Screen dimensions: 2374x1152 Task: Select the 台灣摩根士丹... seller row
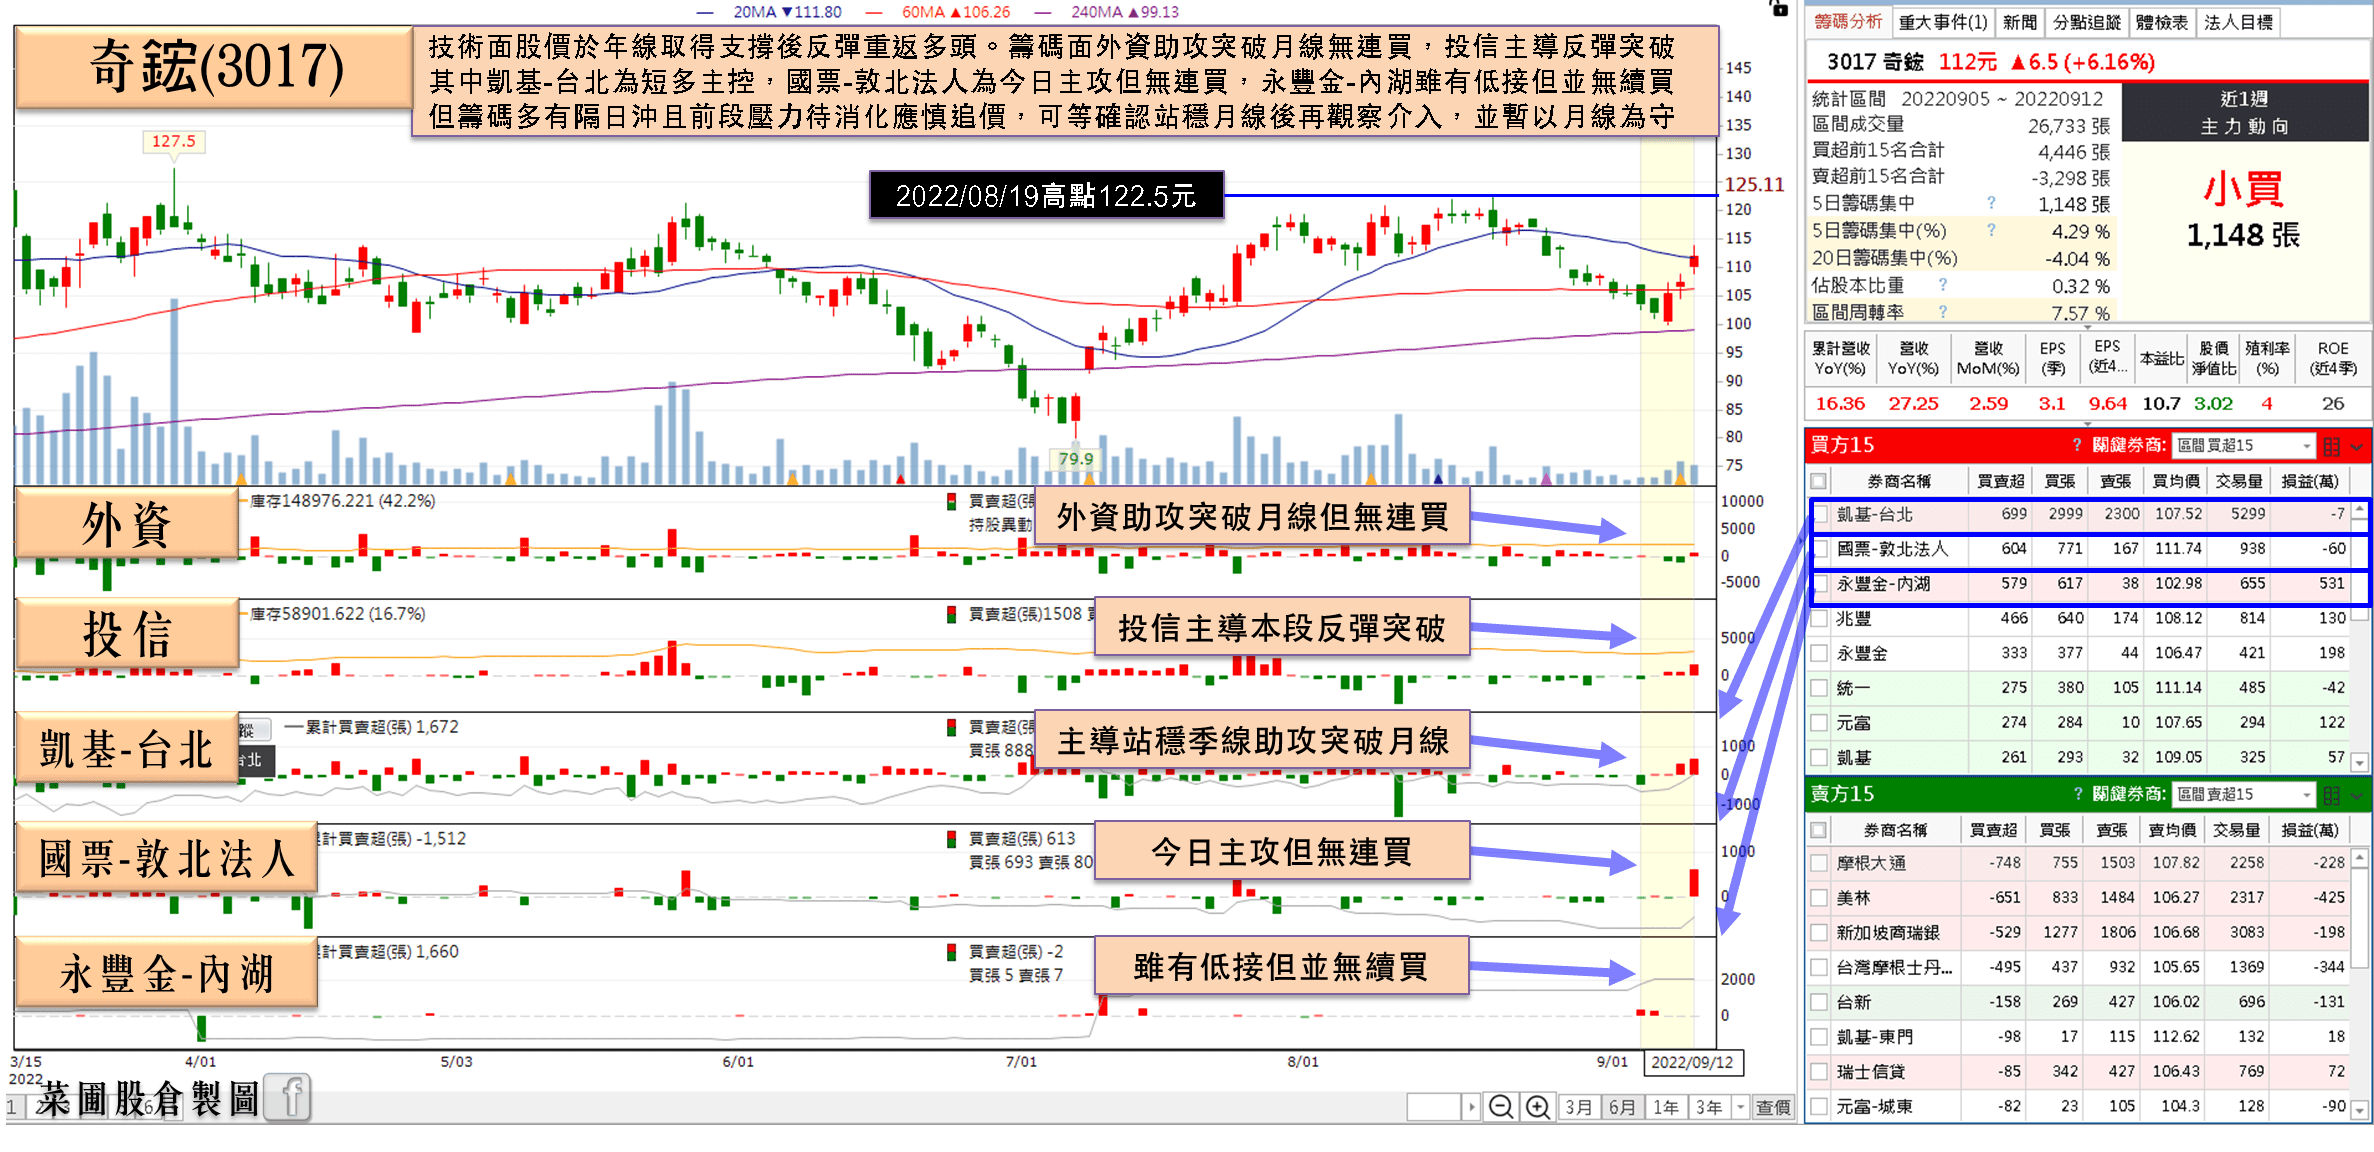2079,967
